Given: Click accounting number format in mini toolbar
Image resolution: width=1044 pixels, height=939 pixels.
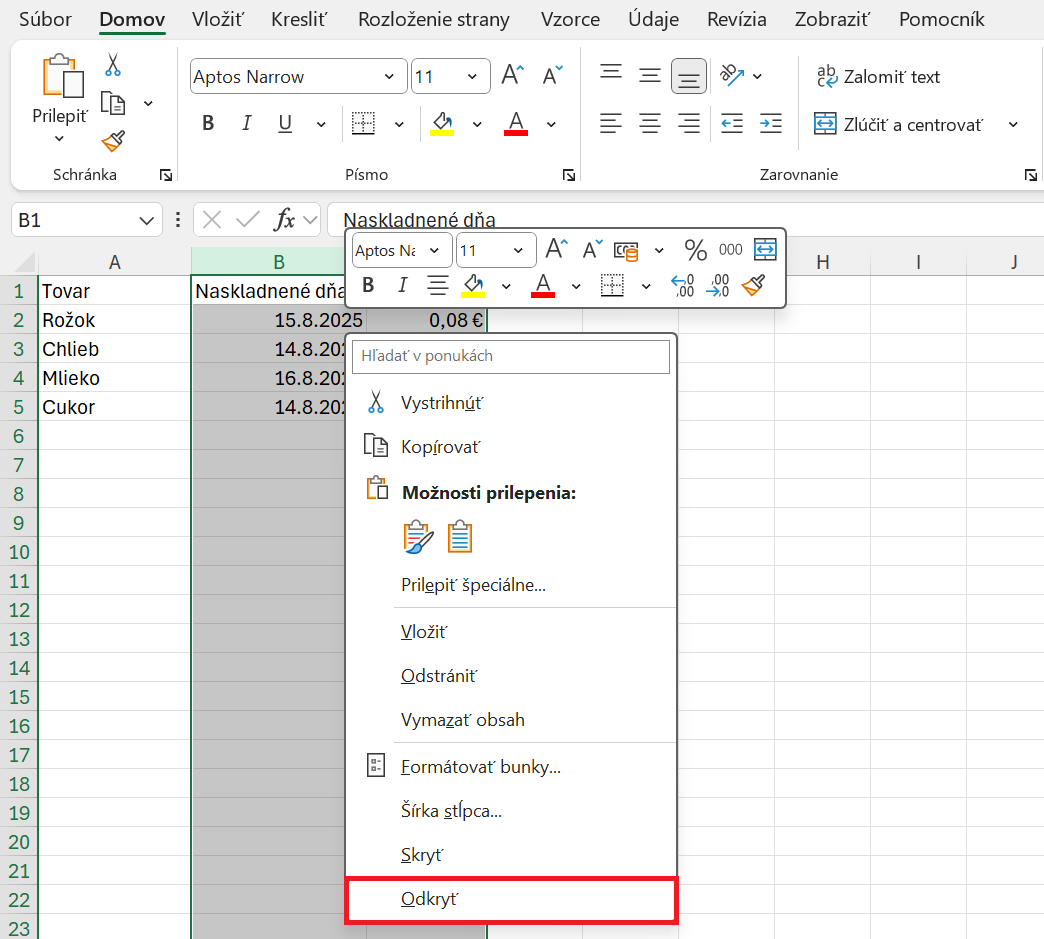Looking at the screenshot, I should tap(626, 250).
